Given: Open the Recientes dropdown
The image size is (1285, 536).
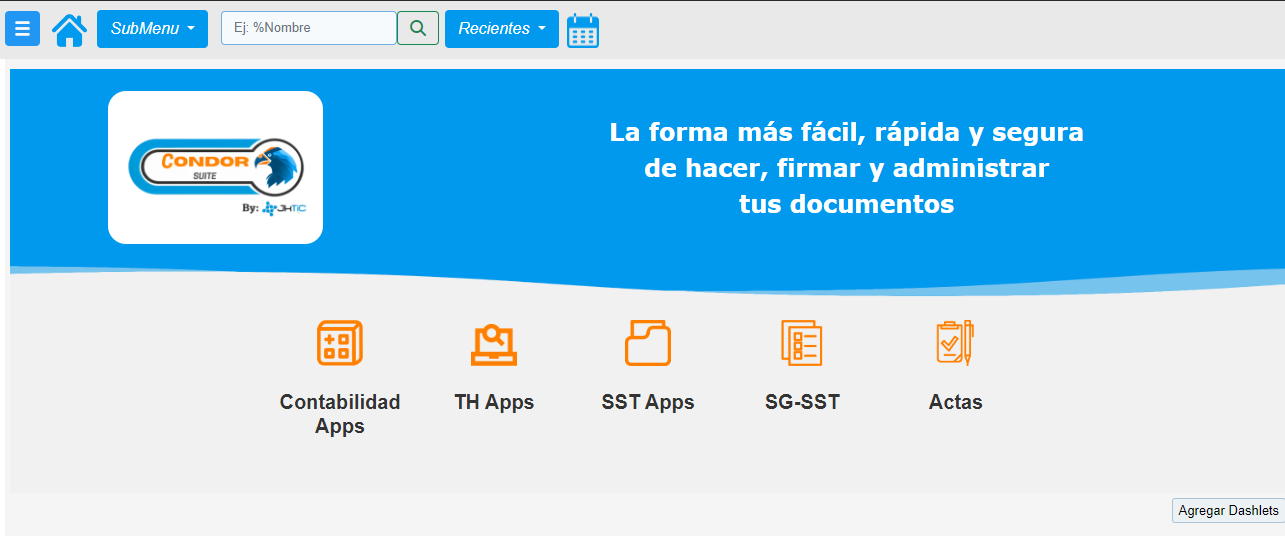Looking at the screenshot, I should point(502,29).
